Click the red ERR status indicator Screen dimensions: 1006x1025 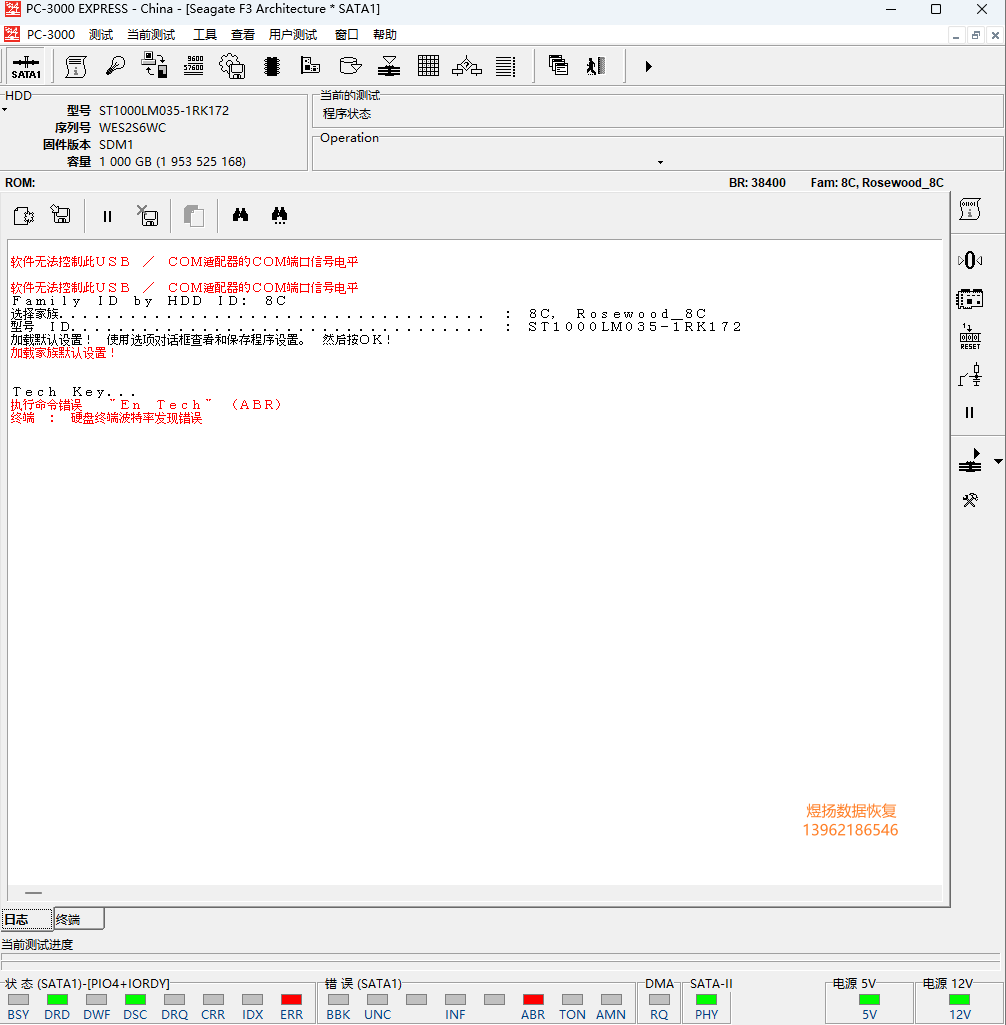[x=292, y=1000]
